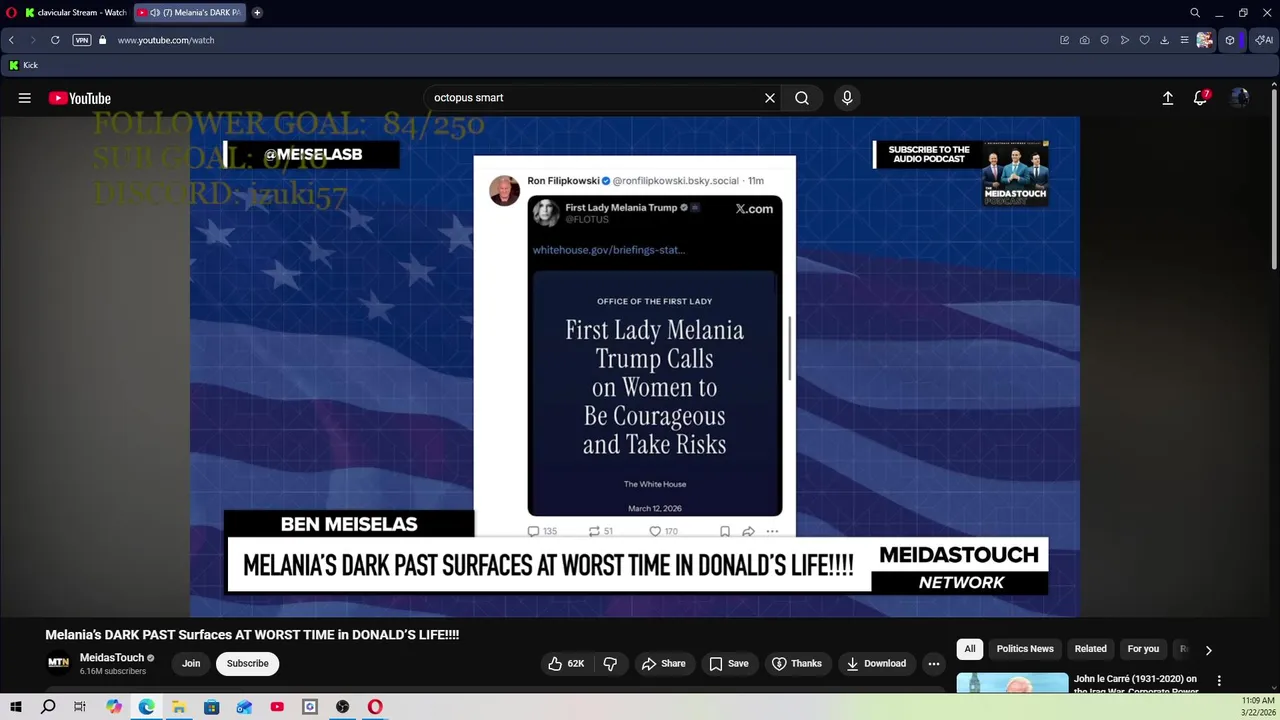This screenshot has width=1280, height=720.
Task: Go back to previous page
Action: pyautogui.click(x=11, y=40)
